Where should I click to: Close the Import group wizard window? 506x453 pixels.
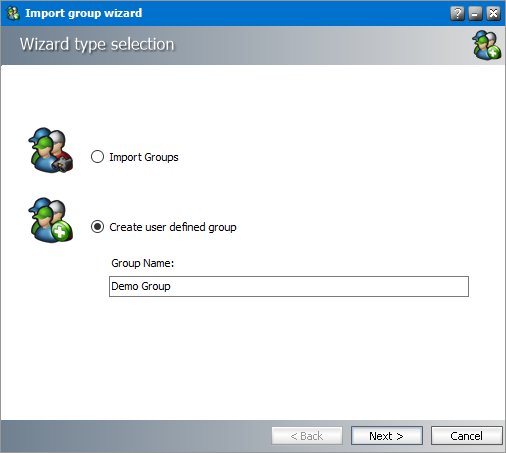coord(493,14)
